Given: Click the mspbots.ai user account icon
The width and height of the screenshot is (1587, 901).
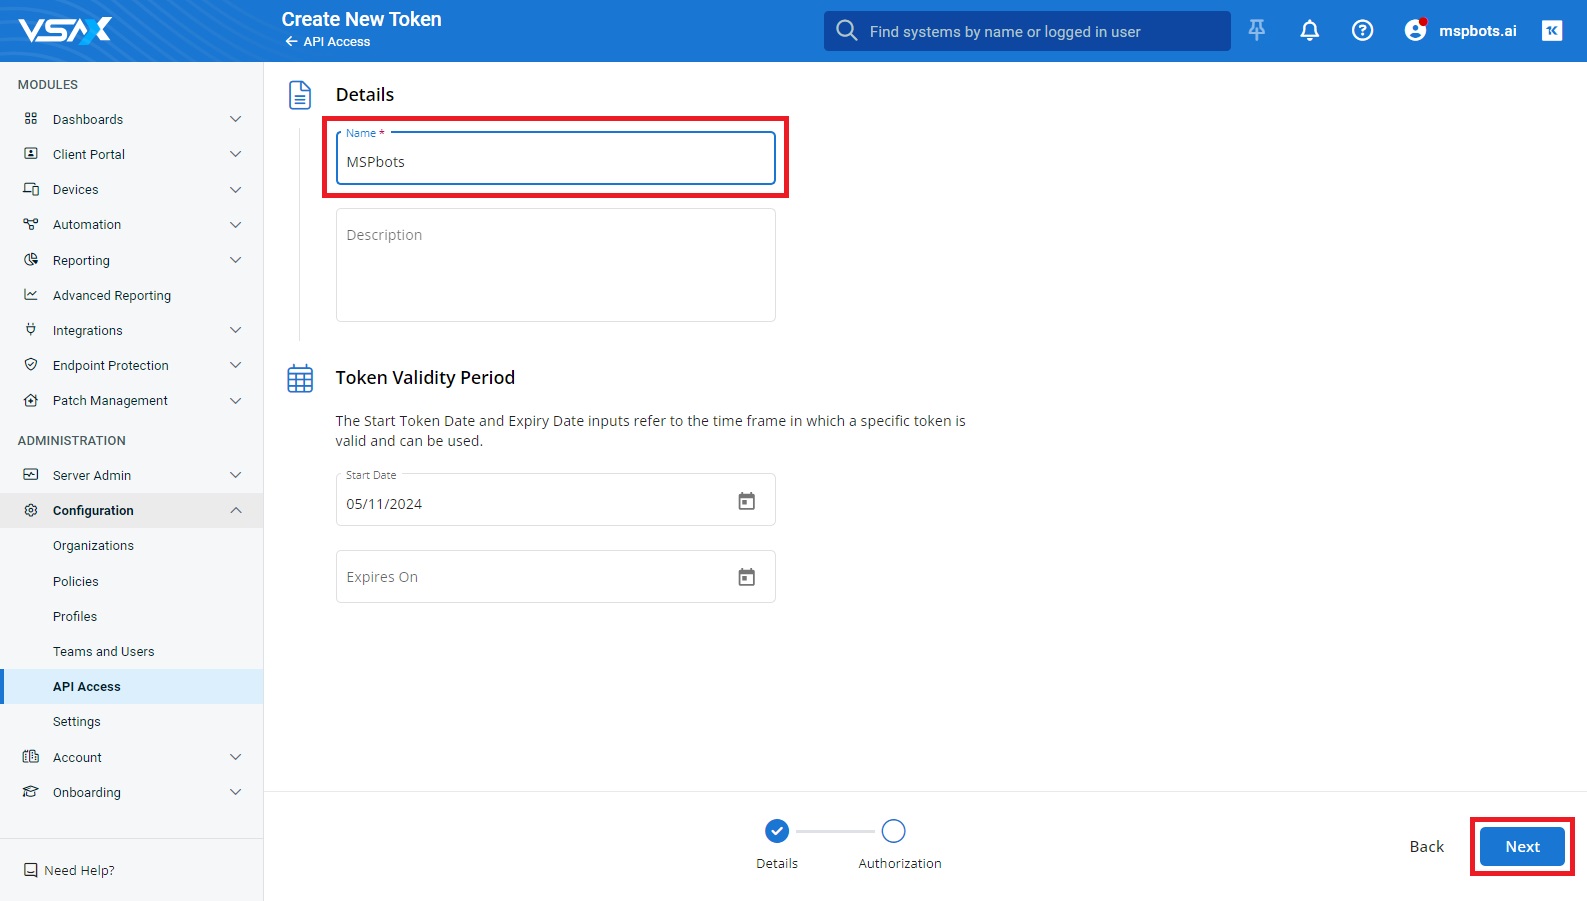Looking at the screenshot, I should point(1415,31).
